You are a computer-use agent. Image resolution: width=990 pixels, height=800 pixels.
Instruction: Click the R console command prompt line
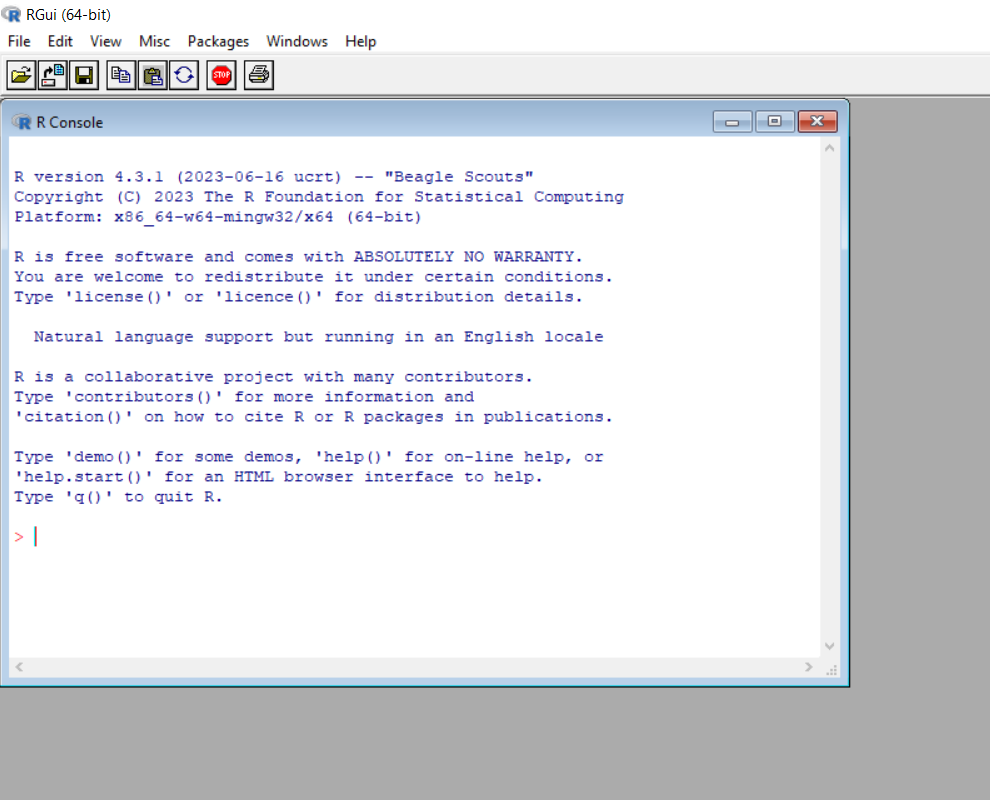[x=414, y=537]
